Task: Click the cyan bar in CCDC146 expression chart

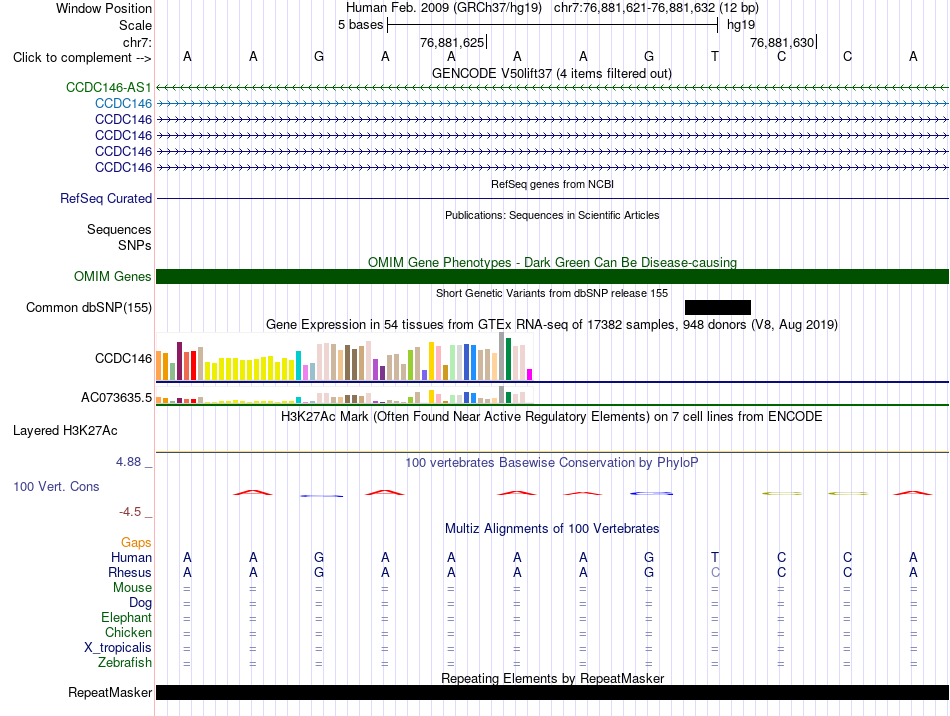Action: pyautogui.click(x=298, y=365)
